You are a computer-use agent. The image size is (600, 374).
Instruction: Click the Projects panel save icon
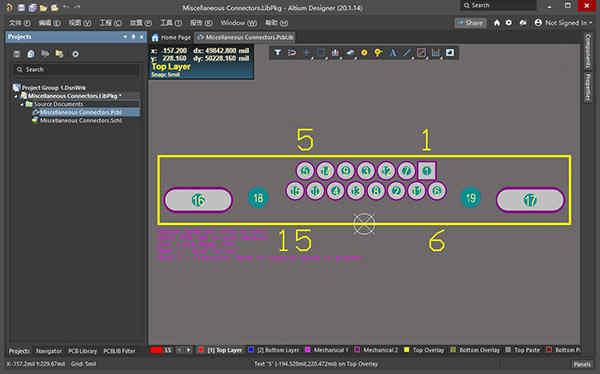pyautogui.click(x=16, y=54)
